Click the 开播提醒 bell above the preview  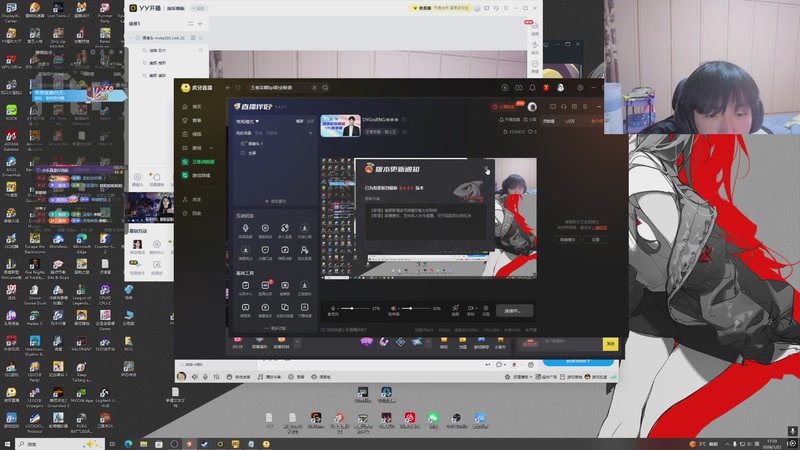[x=510, y=119]
